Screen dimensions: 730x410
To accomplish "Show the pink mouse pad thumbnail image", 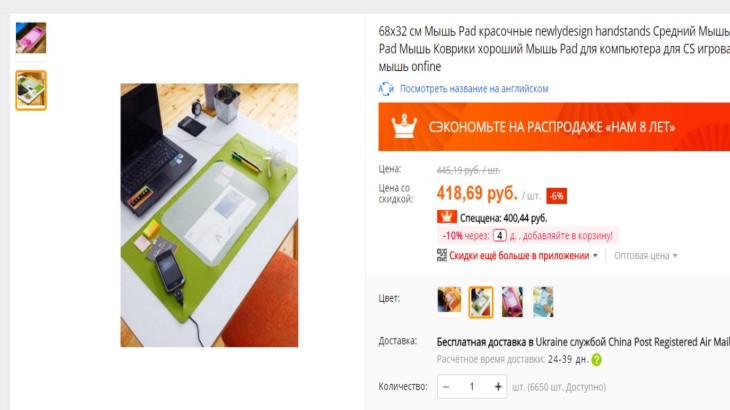I will click(31, 39).
